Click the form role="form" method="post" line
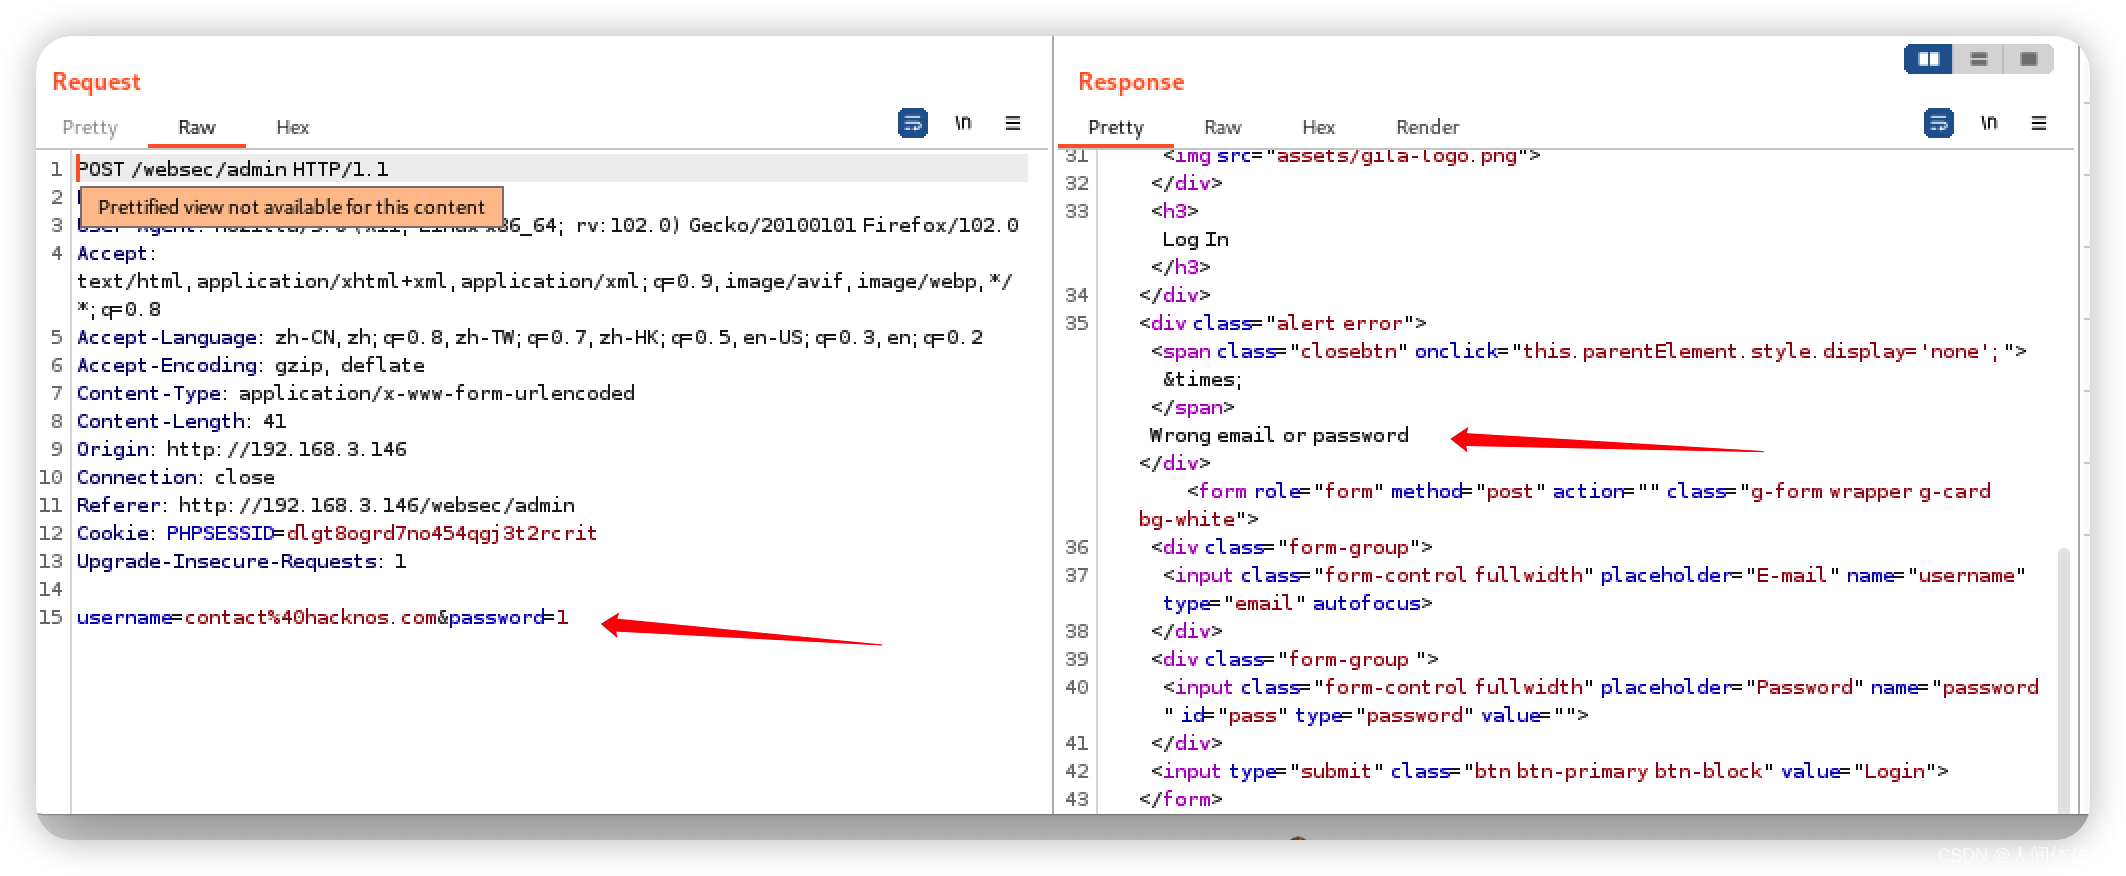 tap(1589, 491)
